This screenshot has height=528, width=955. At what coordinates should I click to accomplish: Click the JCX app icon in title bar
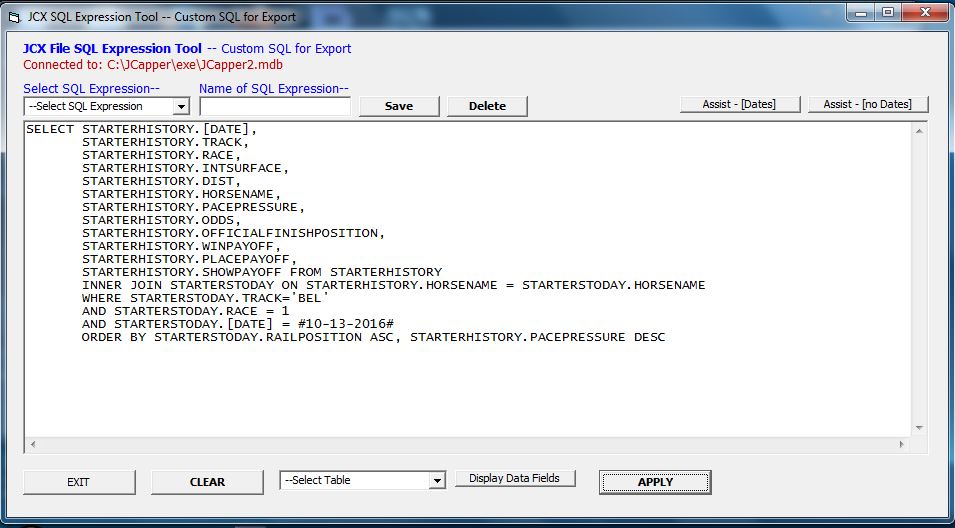click(x=13, y=16)
